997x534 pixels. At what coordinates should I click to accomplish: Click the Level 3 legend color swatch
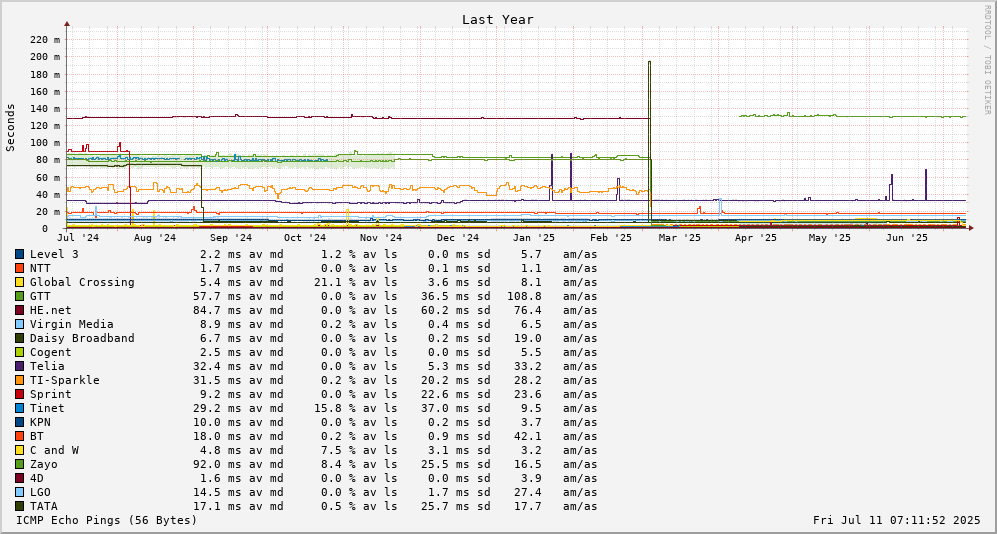[20, 254]
